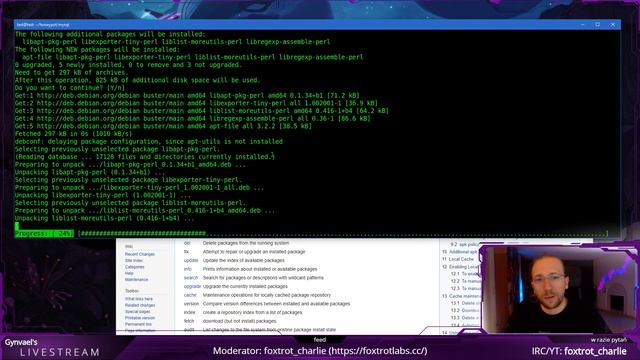Screen dimensions: 640x360
Task: Open Help link in wiki sidebar
Action: coord(129,273)
